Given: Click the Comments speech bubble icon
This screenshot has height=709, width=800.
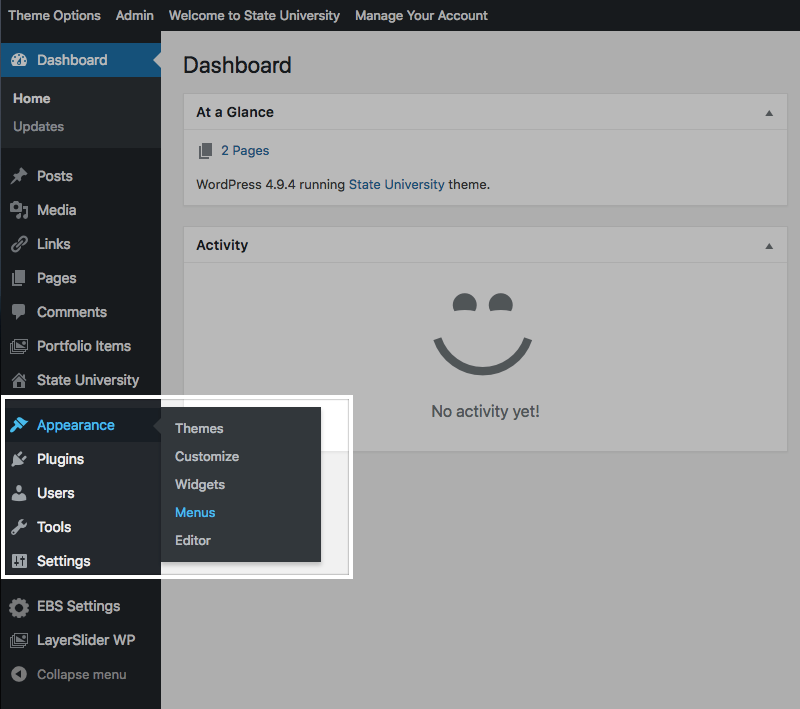Looking at the screenshot, I should pyautogui.click(x=19, y=312).
